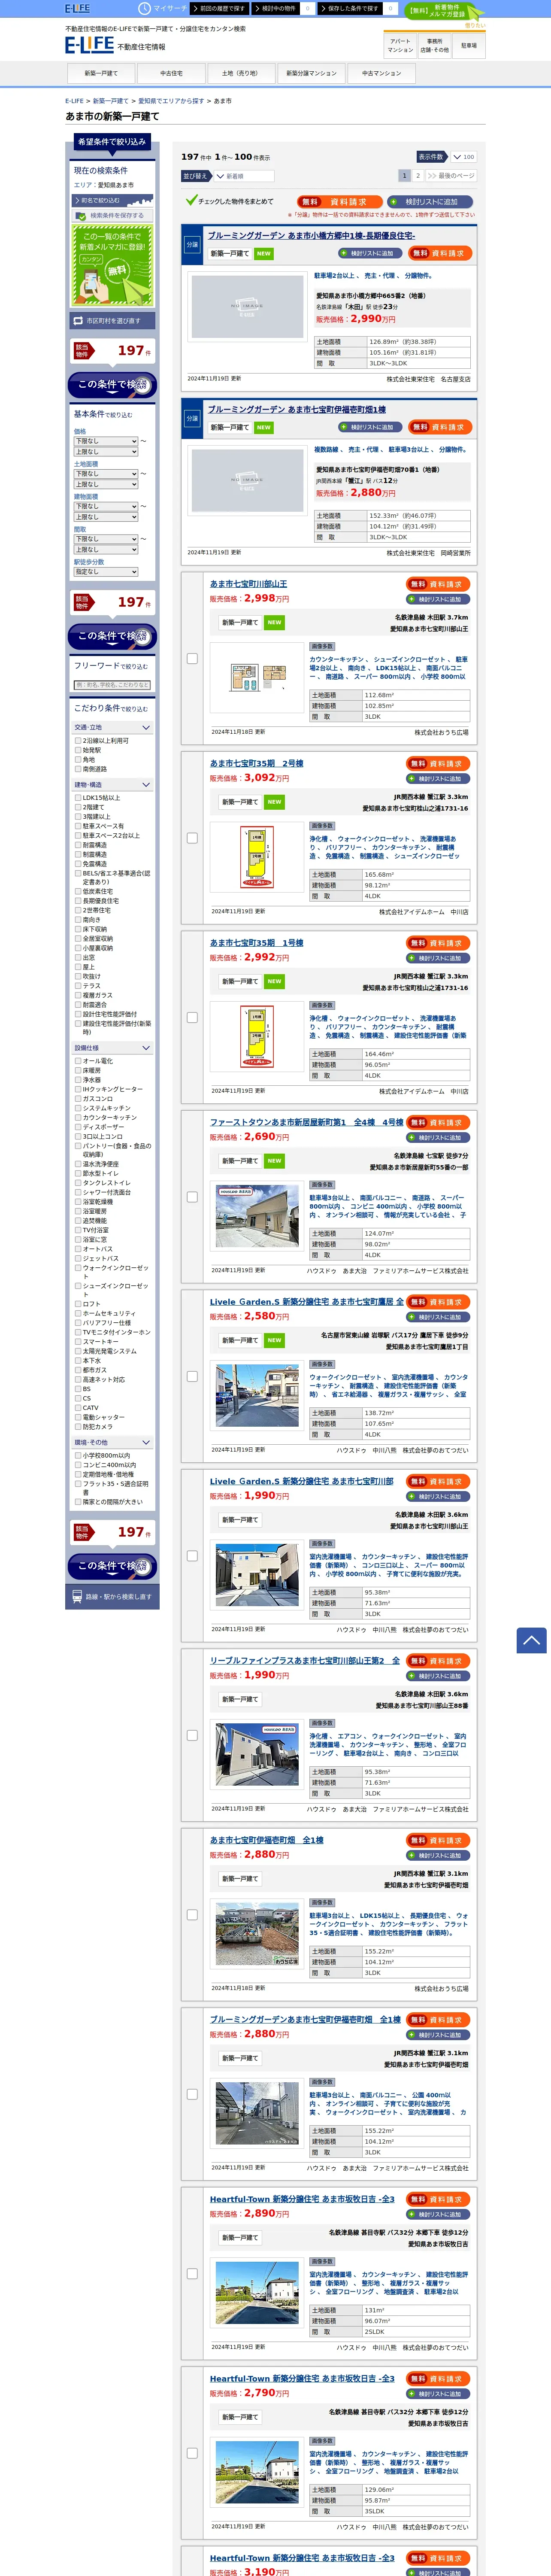Check the オール電化 filter option

click(78, 1061)
